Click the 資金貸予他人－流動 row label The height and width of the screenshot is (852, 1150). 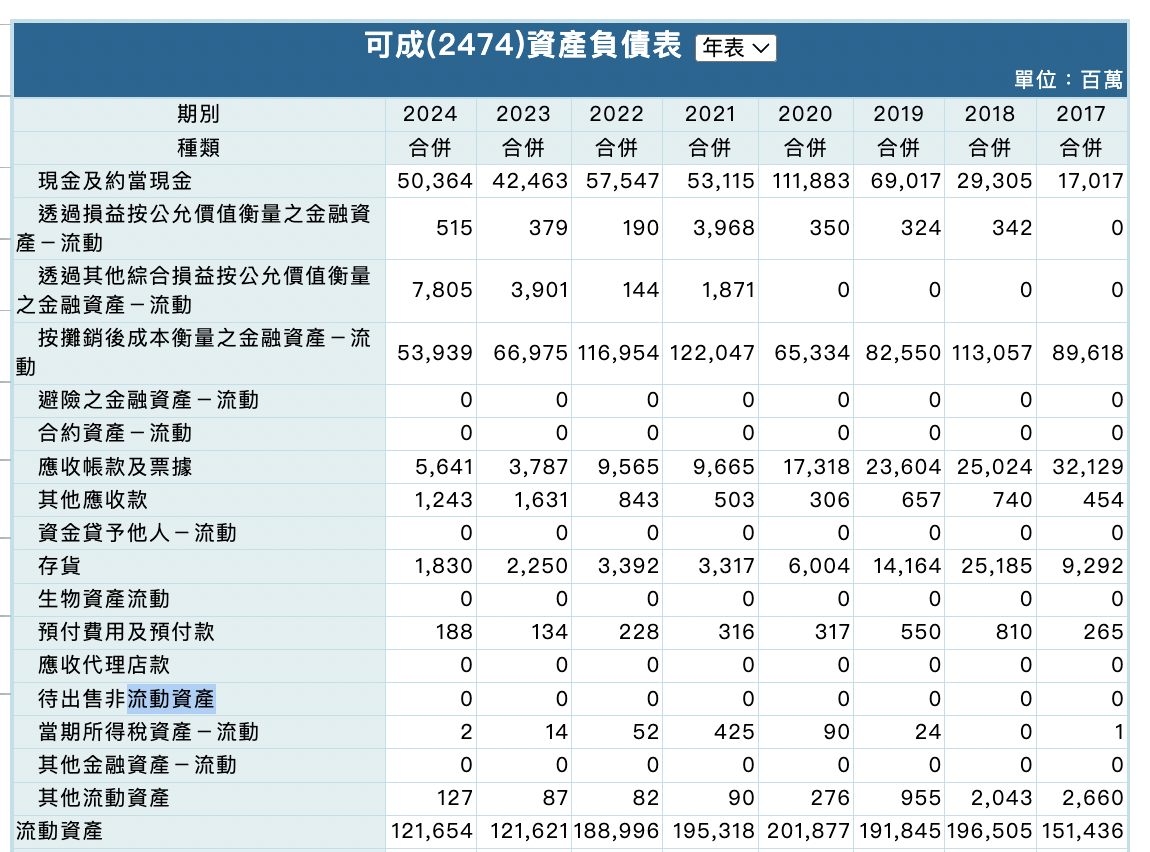[137, 533]
